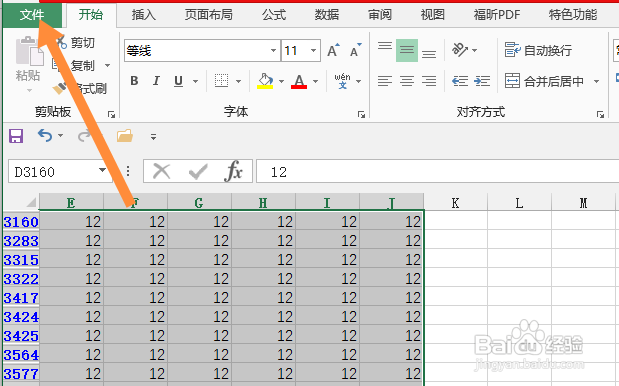
Task: Click 自动换行 wrap text button
Action: click(x=538, y=50)
